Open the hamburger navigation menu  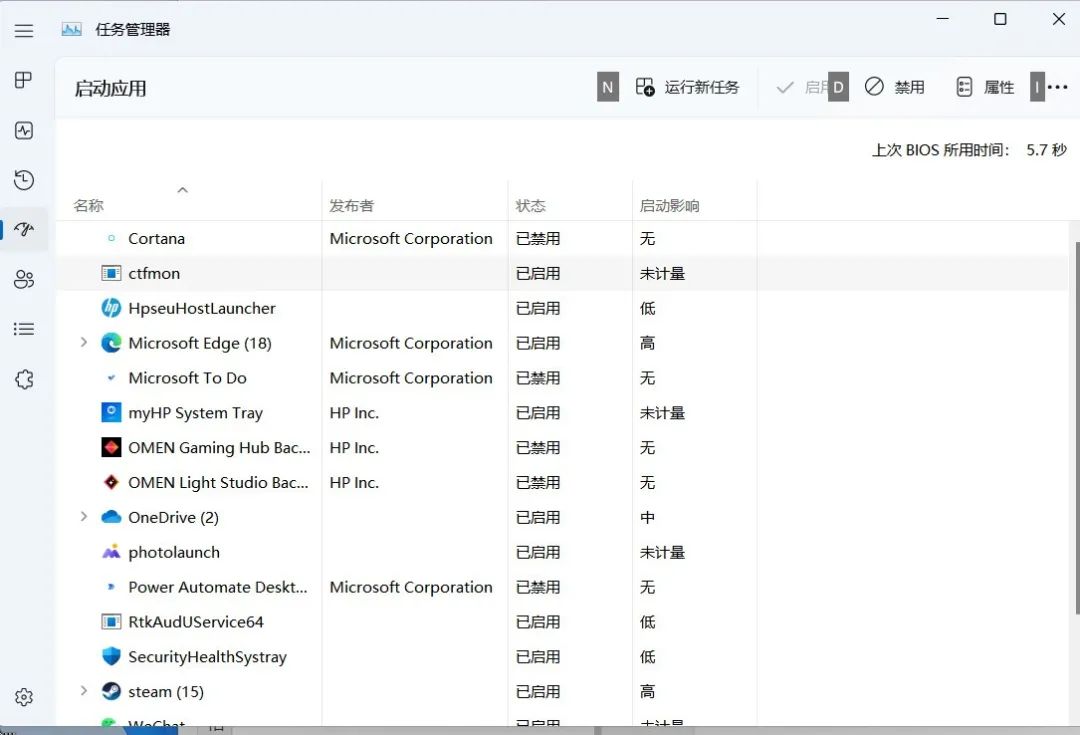tap(24, 30)
